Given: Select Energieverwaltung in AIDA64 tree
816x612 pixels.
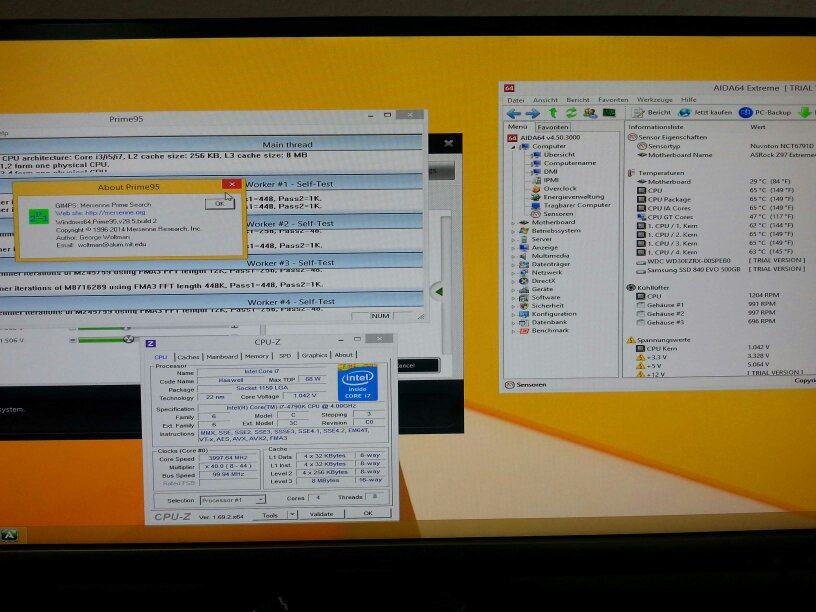Looking at the screenshot, I should pos(568,197).
